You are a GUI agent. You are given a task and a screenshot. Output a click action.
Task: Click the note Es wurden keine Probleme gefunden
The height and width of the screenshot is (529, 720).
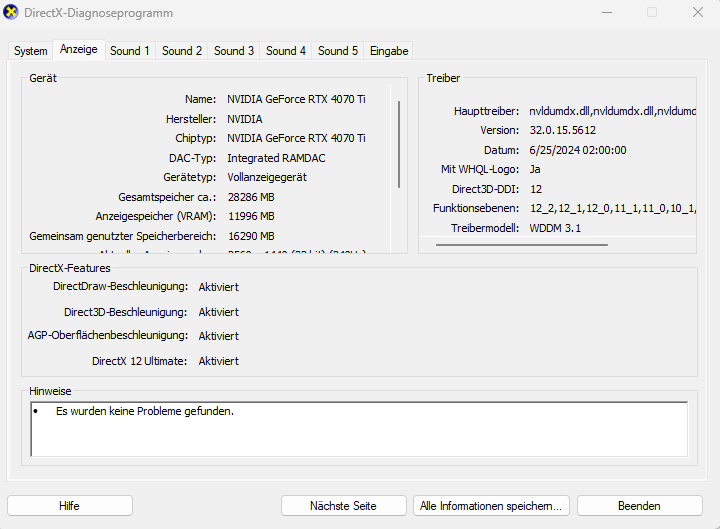point(145,411)
